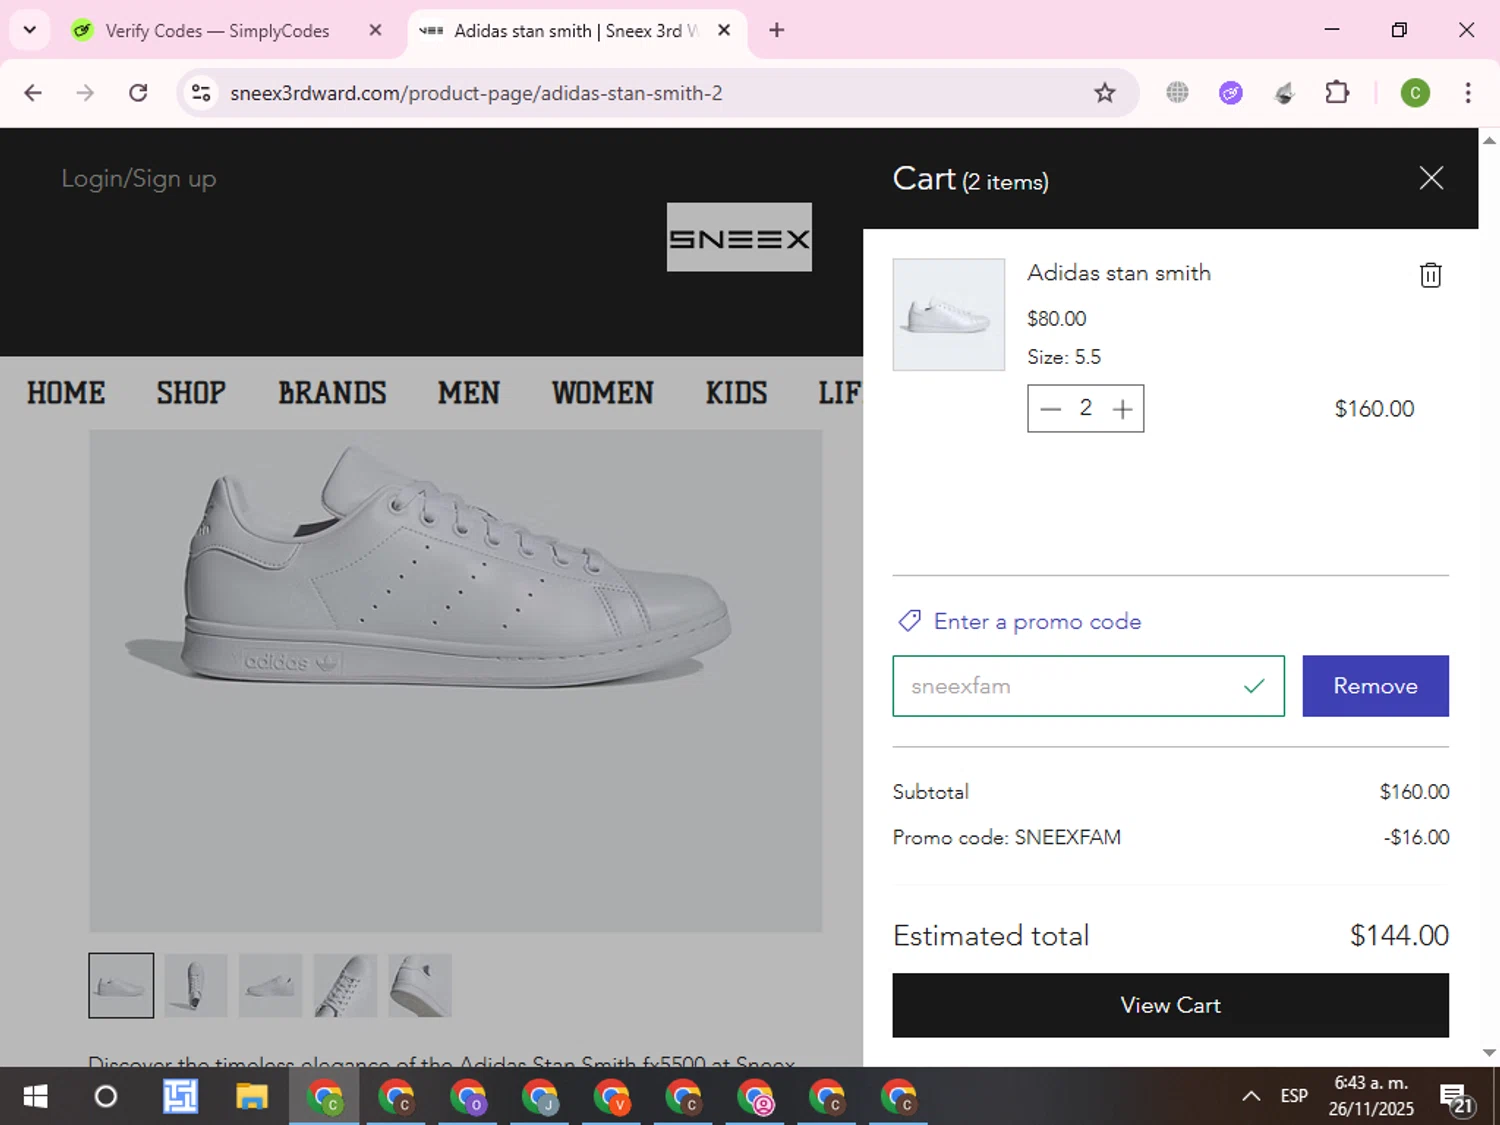The height and width of the screenshot is (1125, 1500).
Task: Open the Windows Start menu
Action: coord(35,1097)
